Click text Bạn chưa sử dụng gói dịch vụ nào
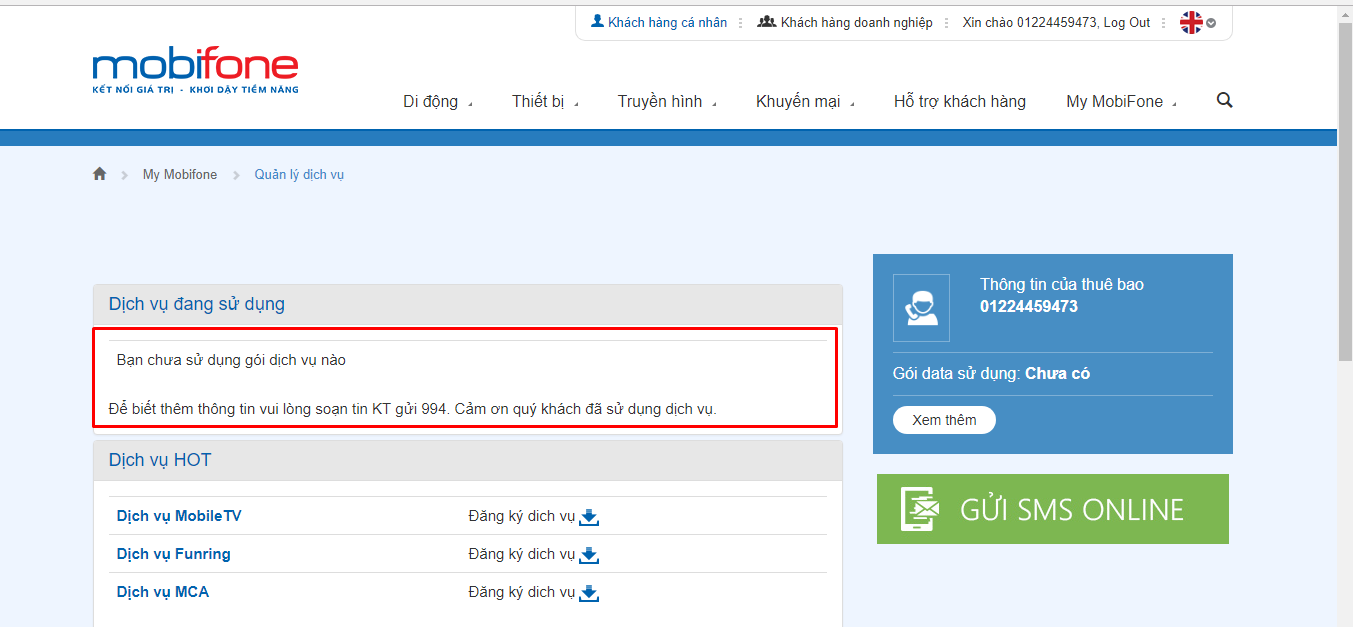The image size is (1353, 627). point(231,360)
